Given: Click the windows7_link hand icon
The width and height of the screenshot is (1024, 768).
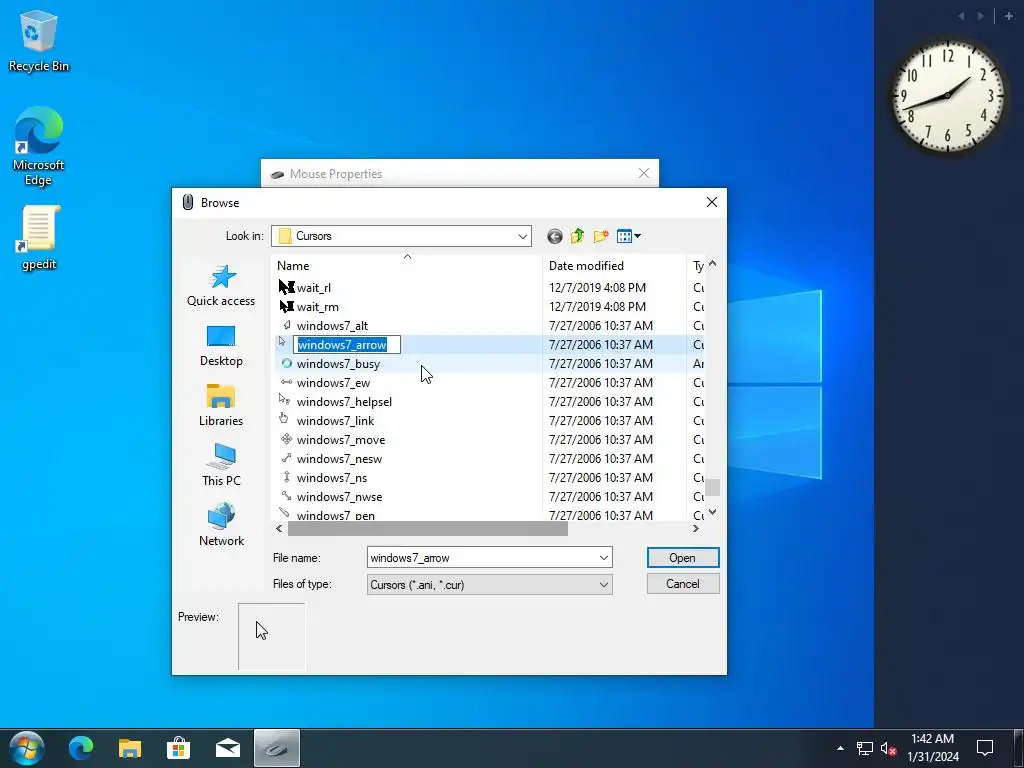Looking at the screenshot, I should (284, 419).
